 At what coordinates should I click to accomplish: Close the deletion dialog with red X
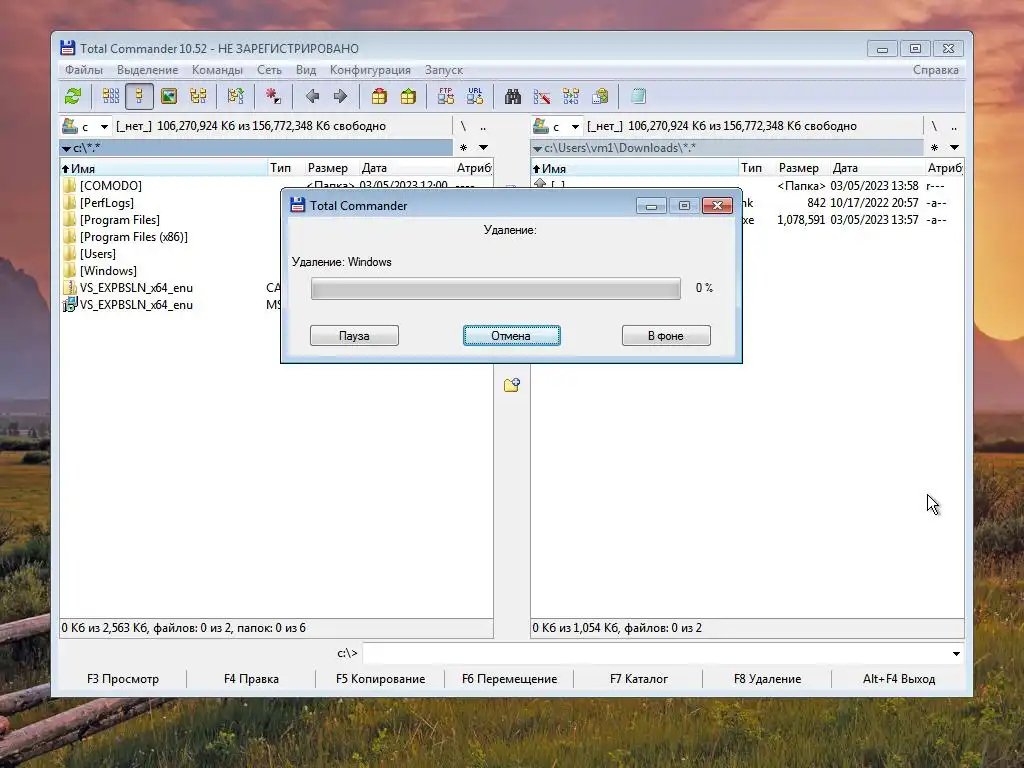point(717,206)
